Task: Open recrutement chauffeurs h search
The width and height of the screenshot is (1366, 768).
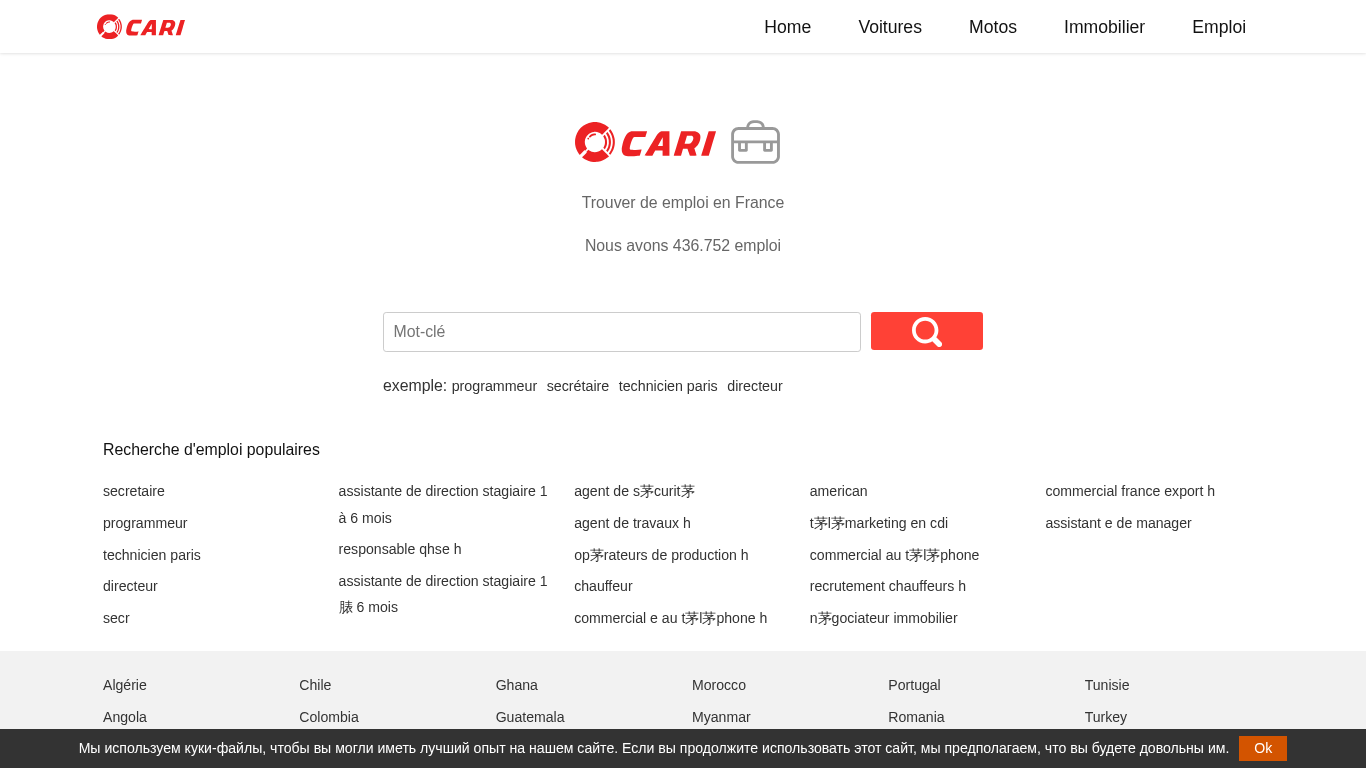Action: tap(888, 586)
